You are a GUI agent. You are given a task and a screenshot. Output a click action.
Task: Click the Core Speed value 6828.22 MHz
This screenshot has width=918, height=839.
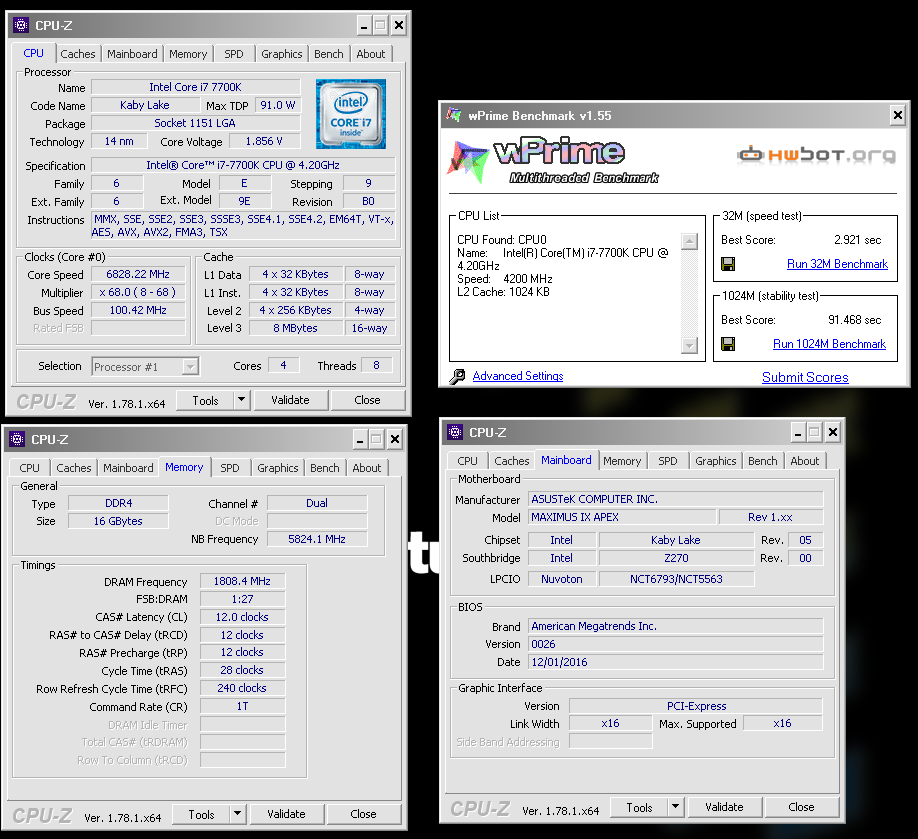point(138,274)
